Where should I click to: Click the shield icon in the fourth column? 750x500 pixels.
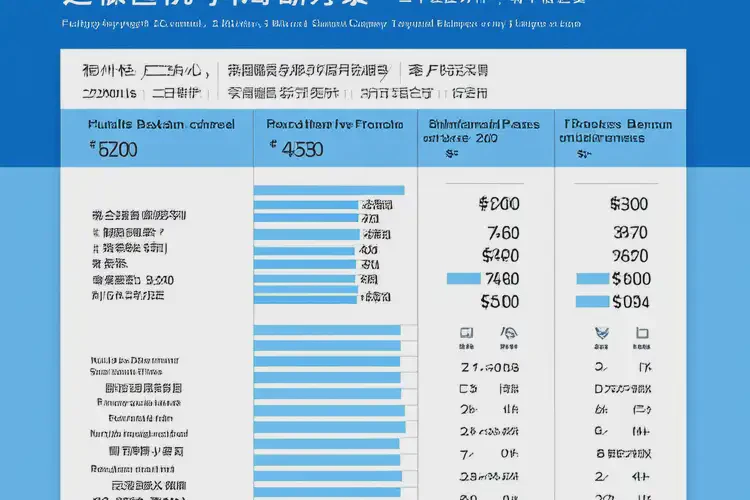pyautogui.click(x=602, y=334)
